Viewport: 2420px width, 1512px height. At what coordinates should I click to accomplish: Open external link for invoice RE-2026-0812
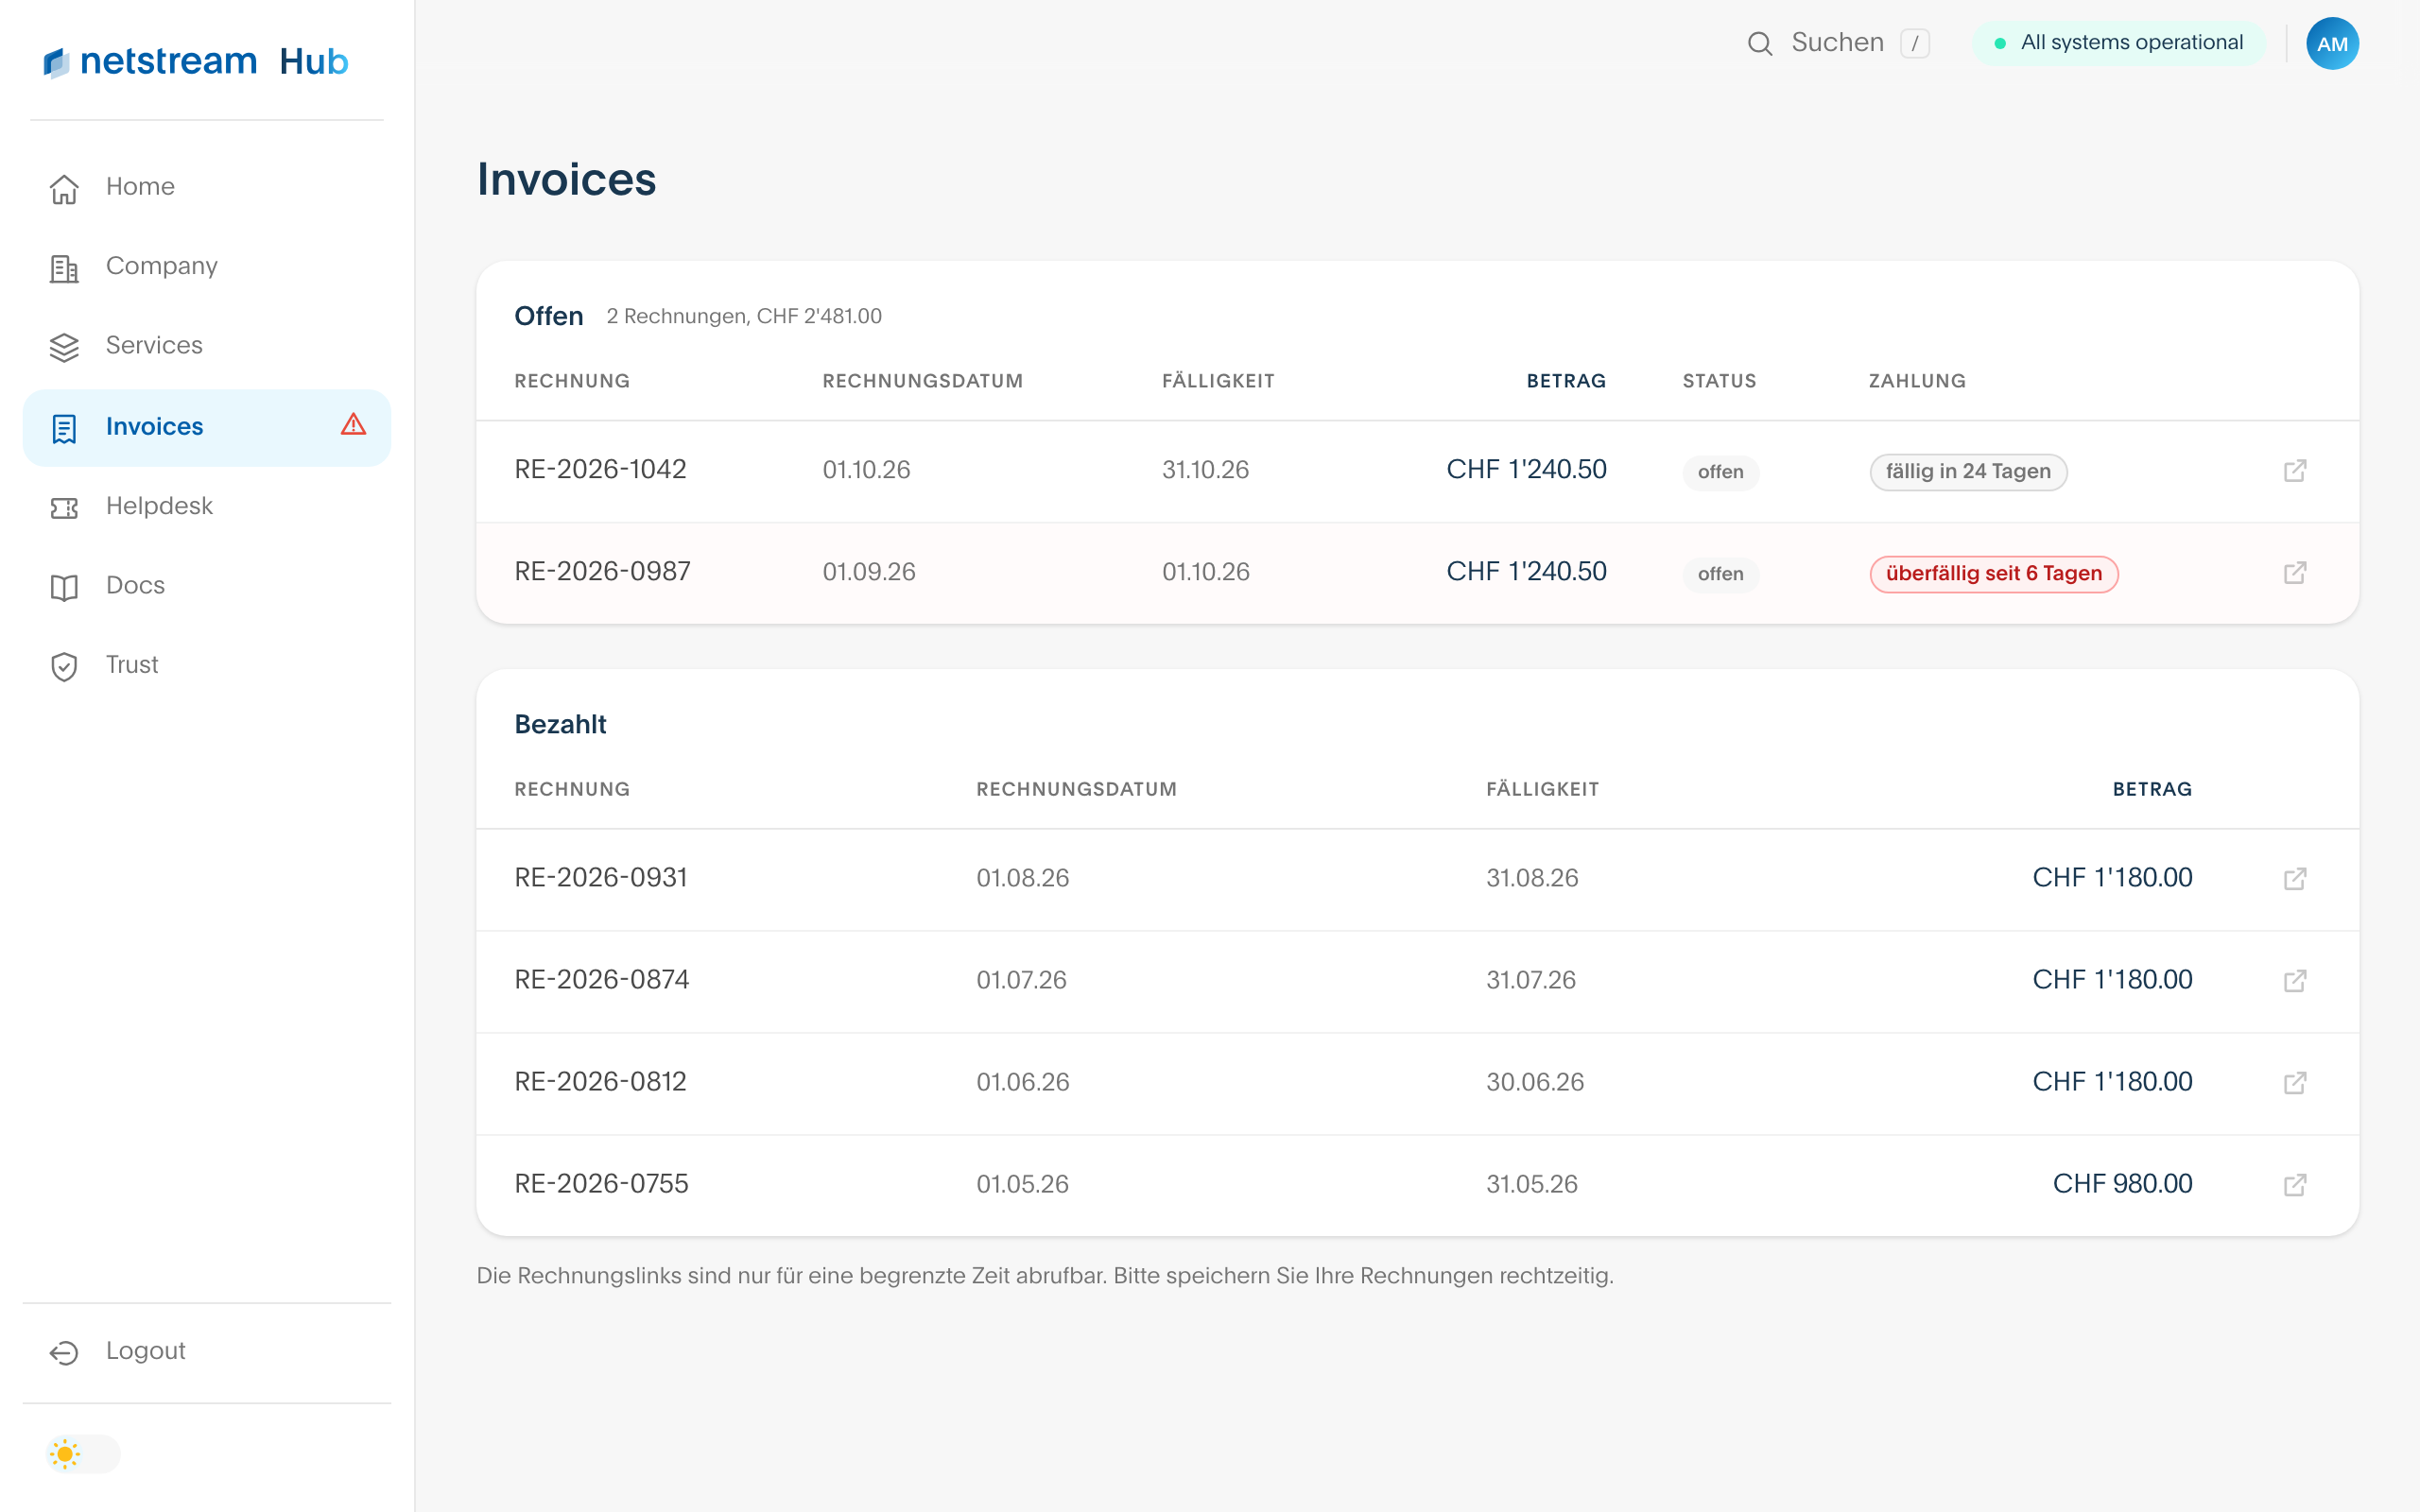point(2295,1083)
